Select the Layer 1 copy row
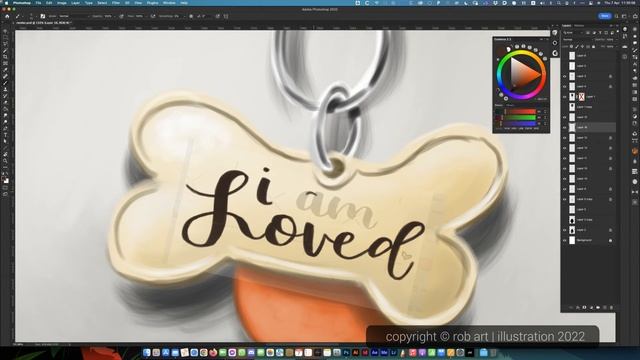 click(x=589, y=107)
